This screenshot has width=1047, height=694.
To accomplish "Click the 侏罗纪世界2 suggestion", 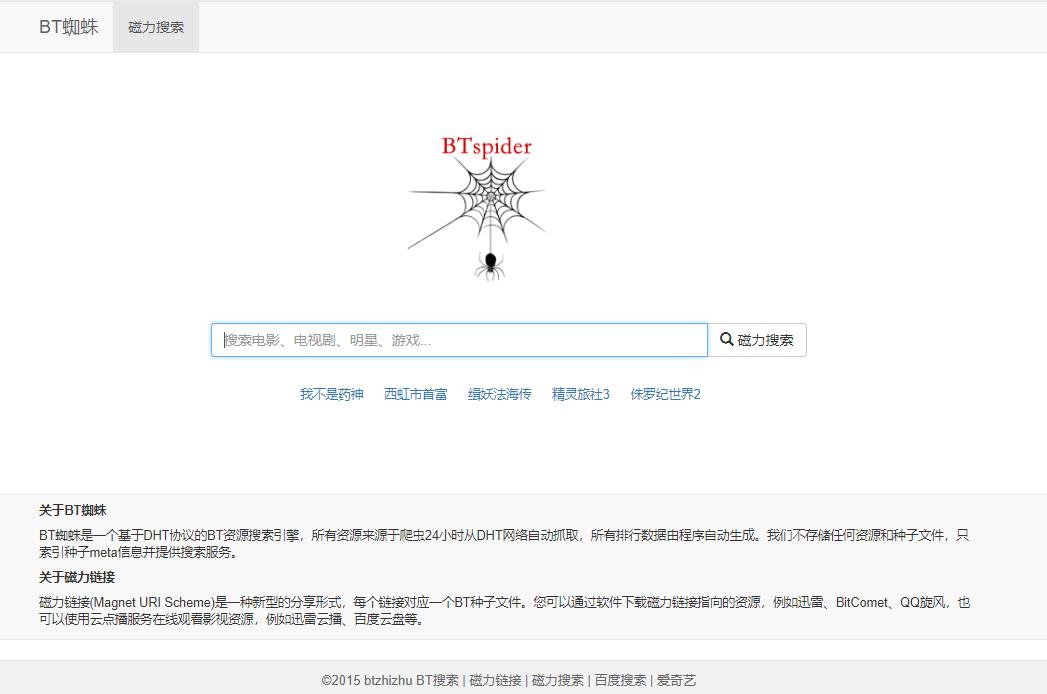I will (x=664, y=394).
